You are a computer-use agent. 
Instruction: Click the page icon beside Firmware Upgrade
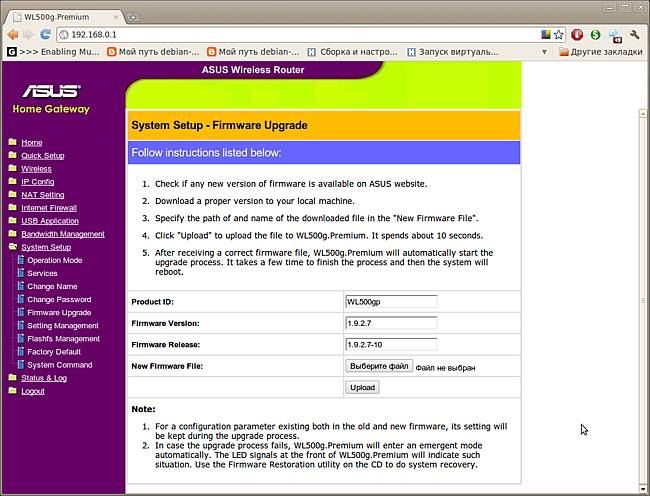pyautogui.click(x=19, y=313)
